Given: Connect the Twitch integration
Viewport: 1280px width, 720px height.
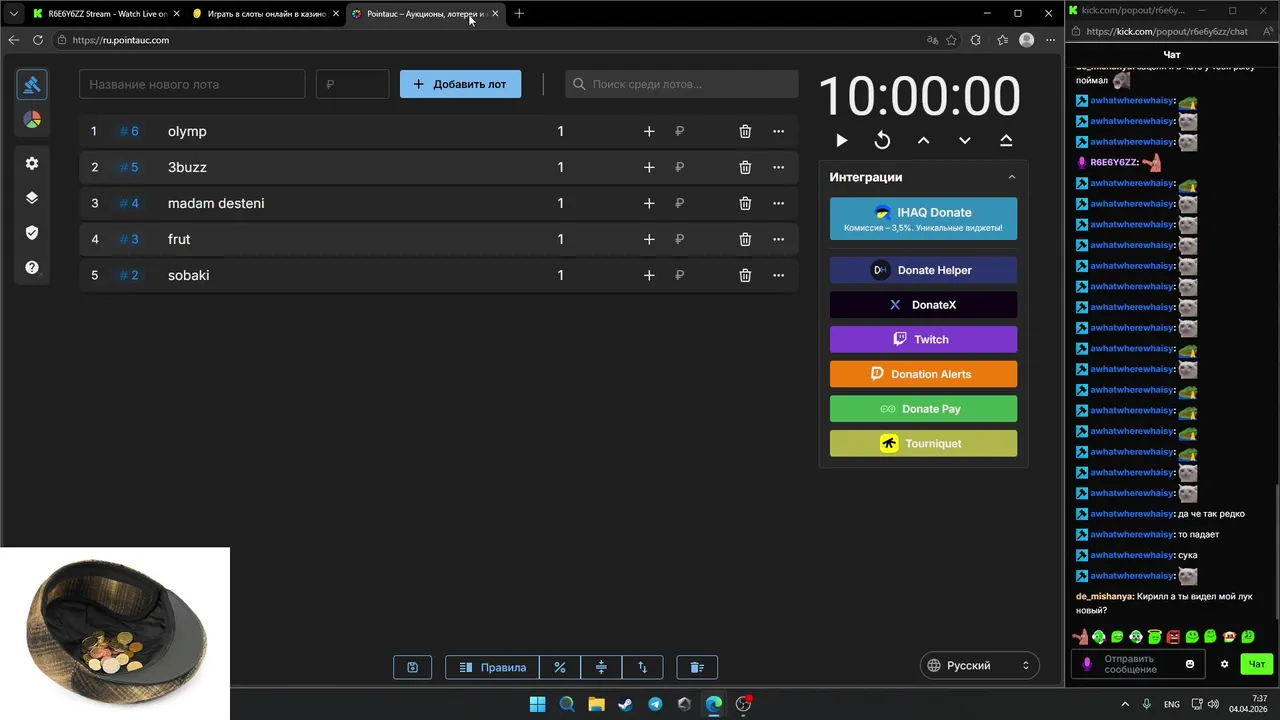Looking at the screenshot, I should click(x=923, y=339).
